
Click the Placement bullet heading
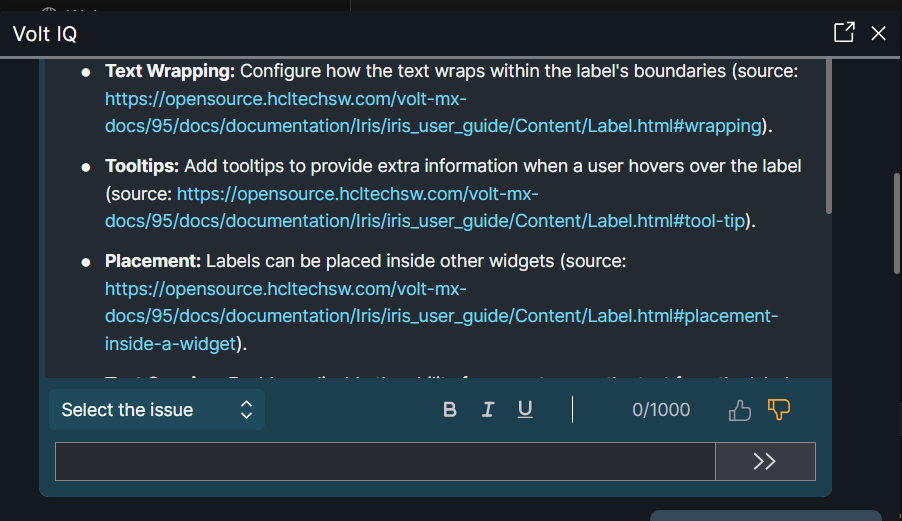point(153,261)
